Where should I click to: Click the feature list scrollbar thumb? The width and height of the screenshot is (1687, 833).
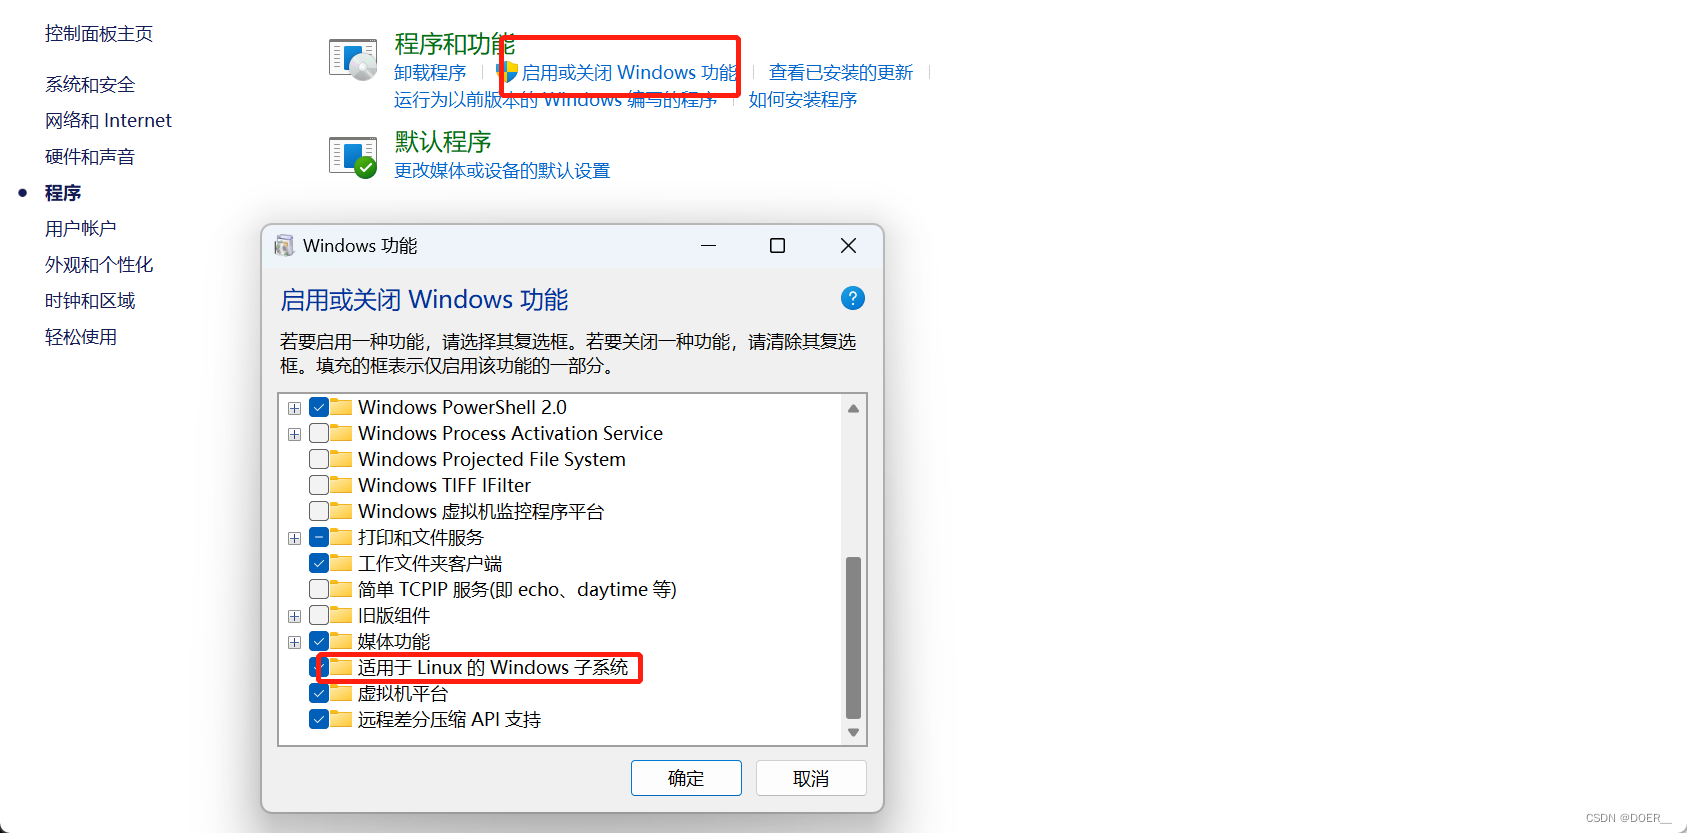click(x=853, y=638)
